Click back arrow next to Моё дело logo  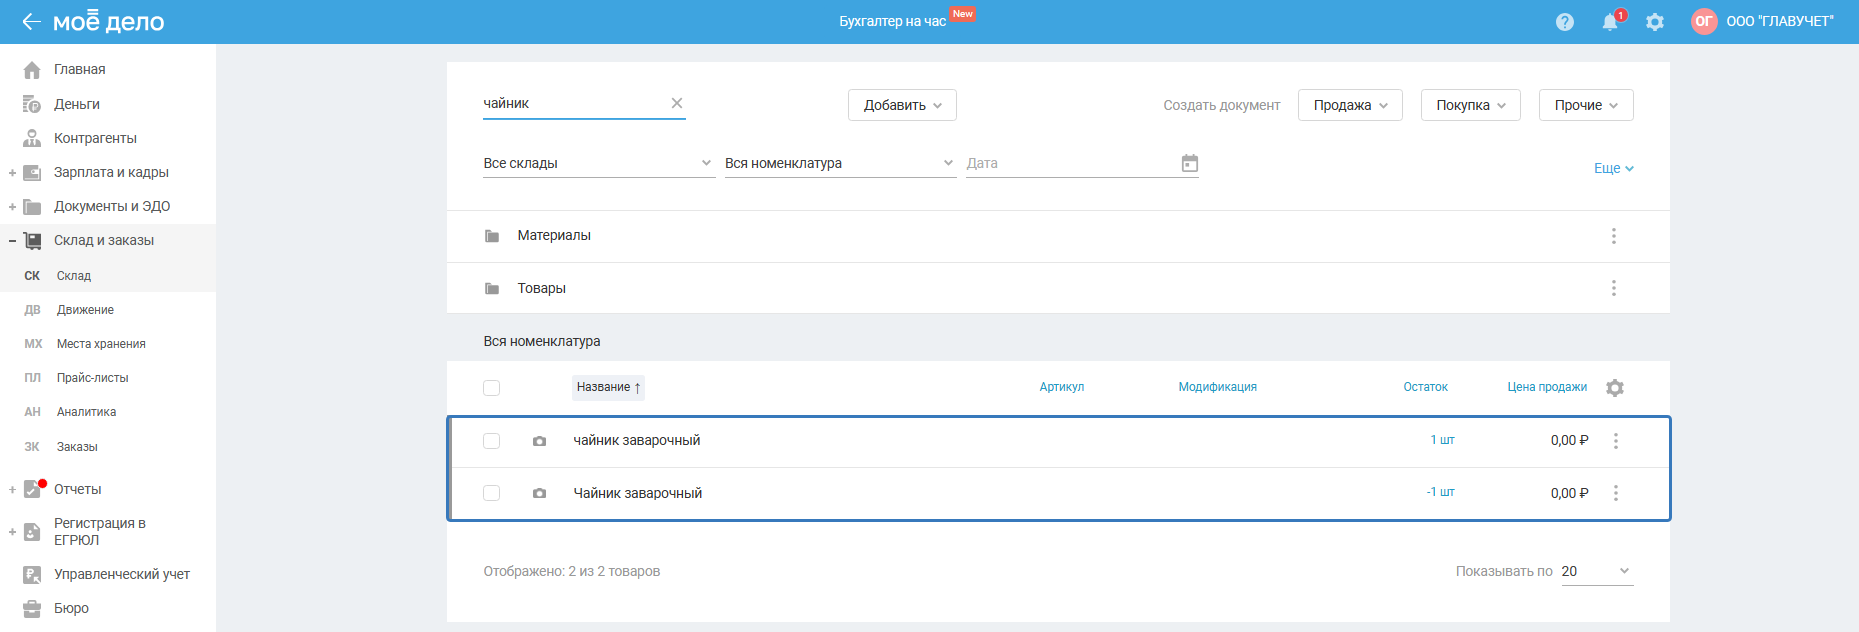coord(31,22)
